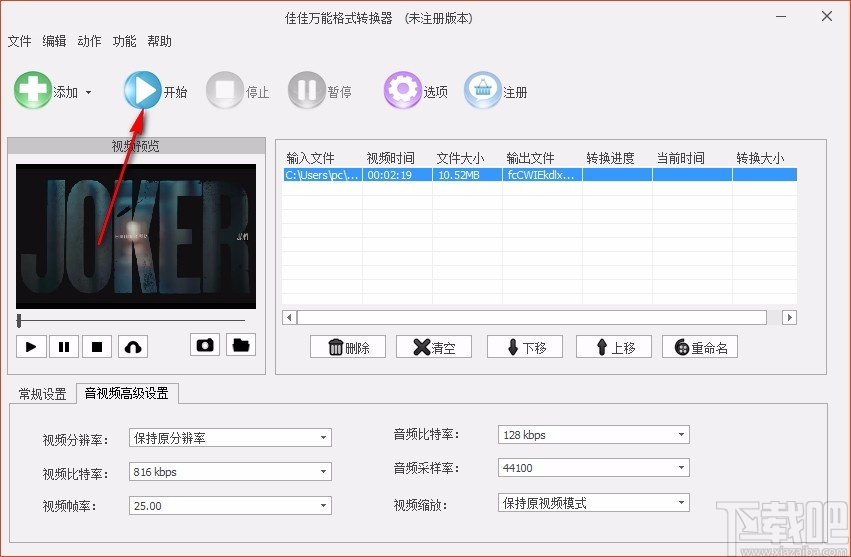
Task: Expand the audio sample rate 44100 dropdown
Action: (x=681, y=467)
